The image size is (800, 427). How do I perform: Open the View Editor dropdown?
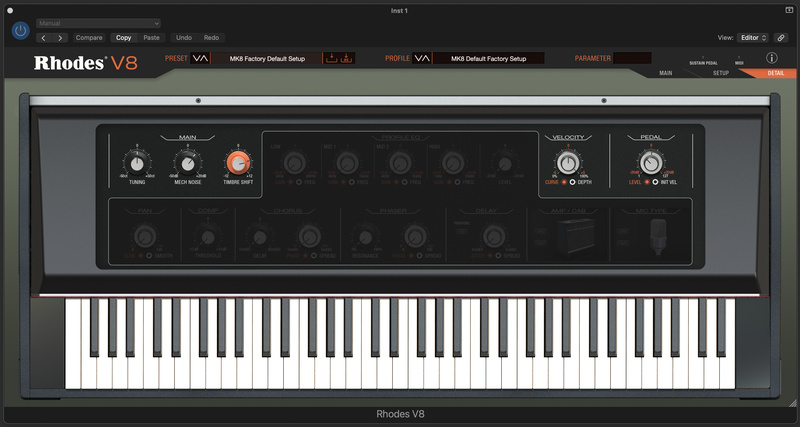click(753, 38)
